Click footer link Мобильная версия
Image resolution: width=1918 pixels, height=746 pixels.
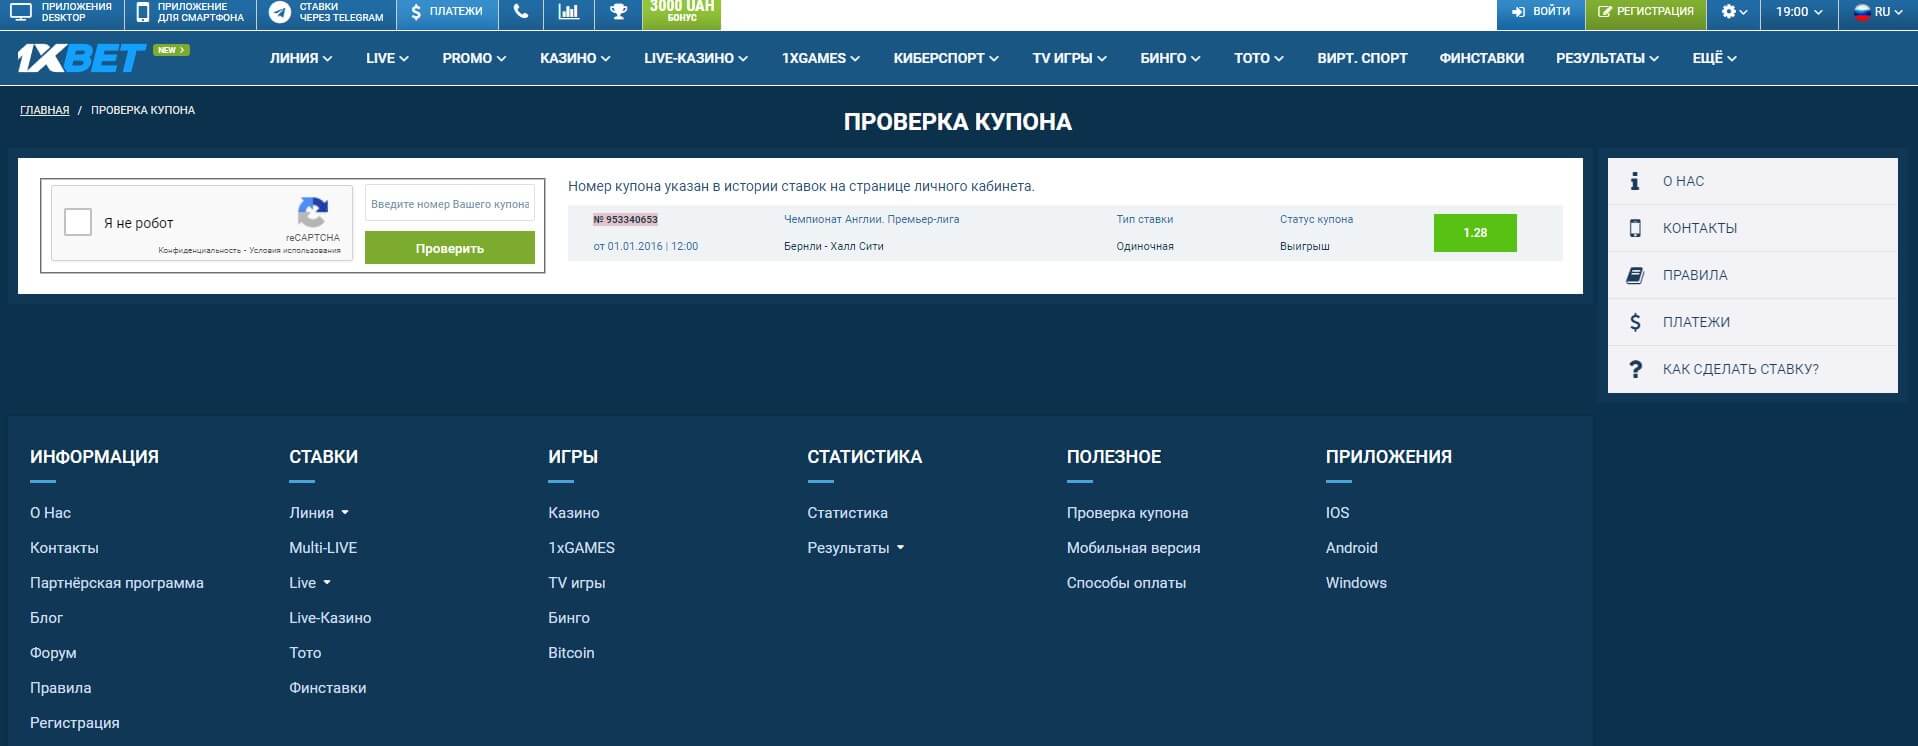coord(1133,548)
